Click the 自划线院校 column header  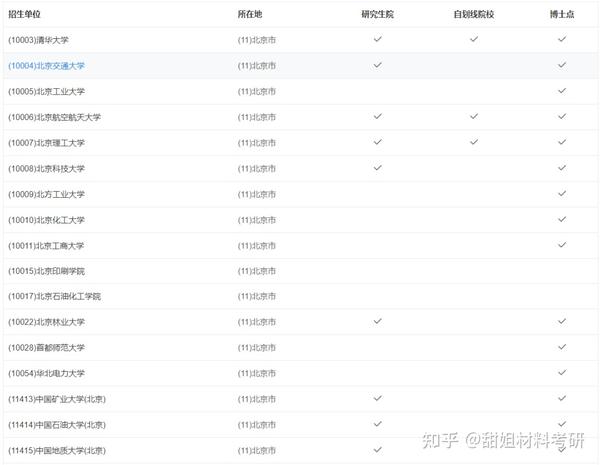coord(474,14)
